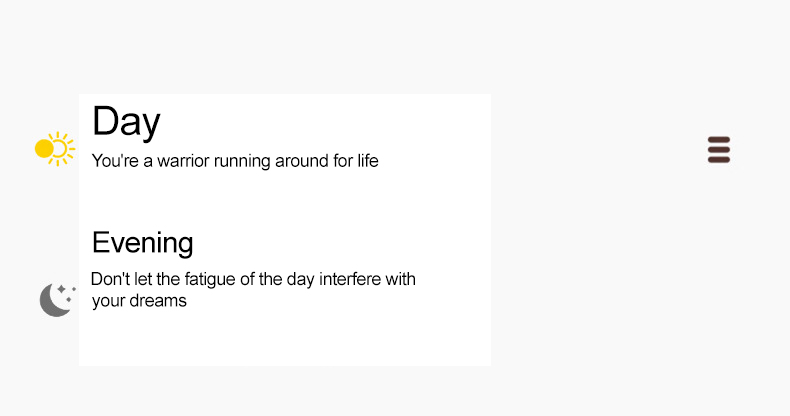Click the word "interfere" in the Evening description

click(x=351, y=279)
